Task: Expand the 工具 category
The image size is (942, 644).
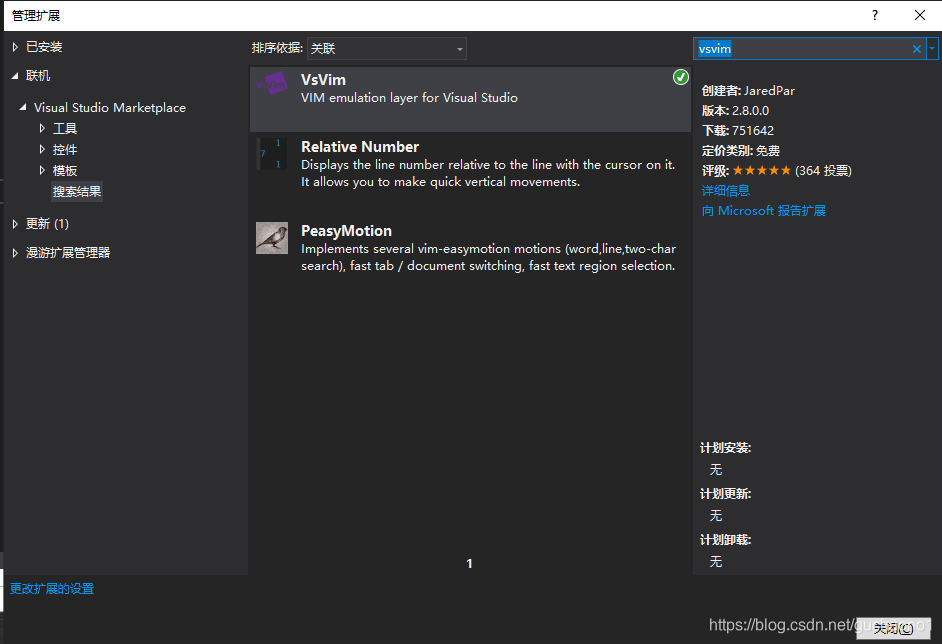Action: coord(42,128)
